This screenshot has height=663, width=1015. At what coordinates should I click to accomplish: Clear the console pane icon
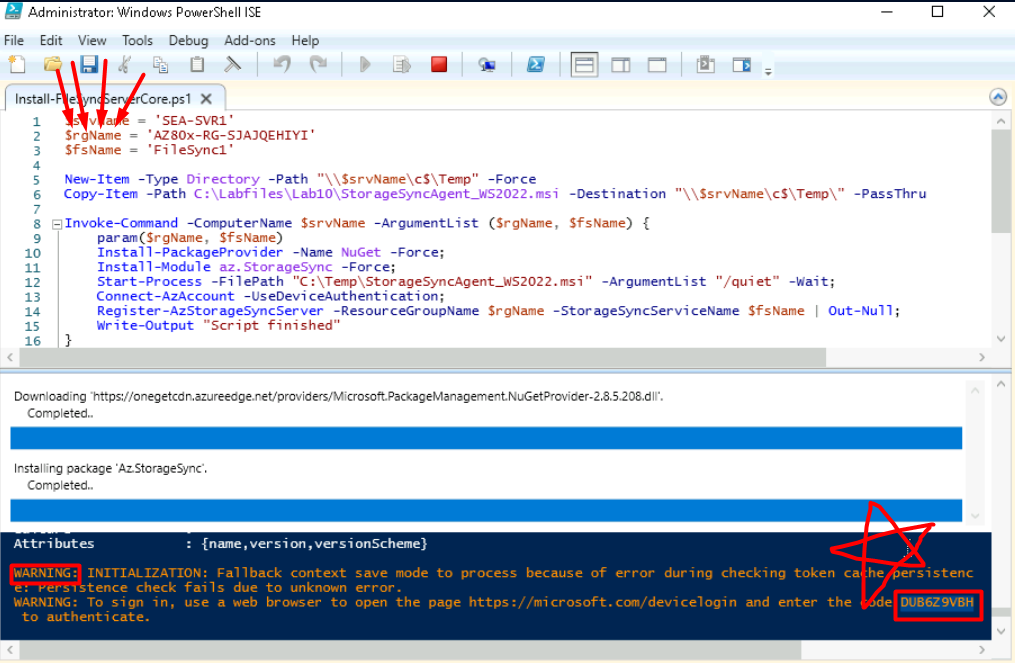pos(232,64)
